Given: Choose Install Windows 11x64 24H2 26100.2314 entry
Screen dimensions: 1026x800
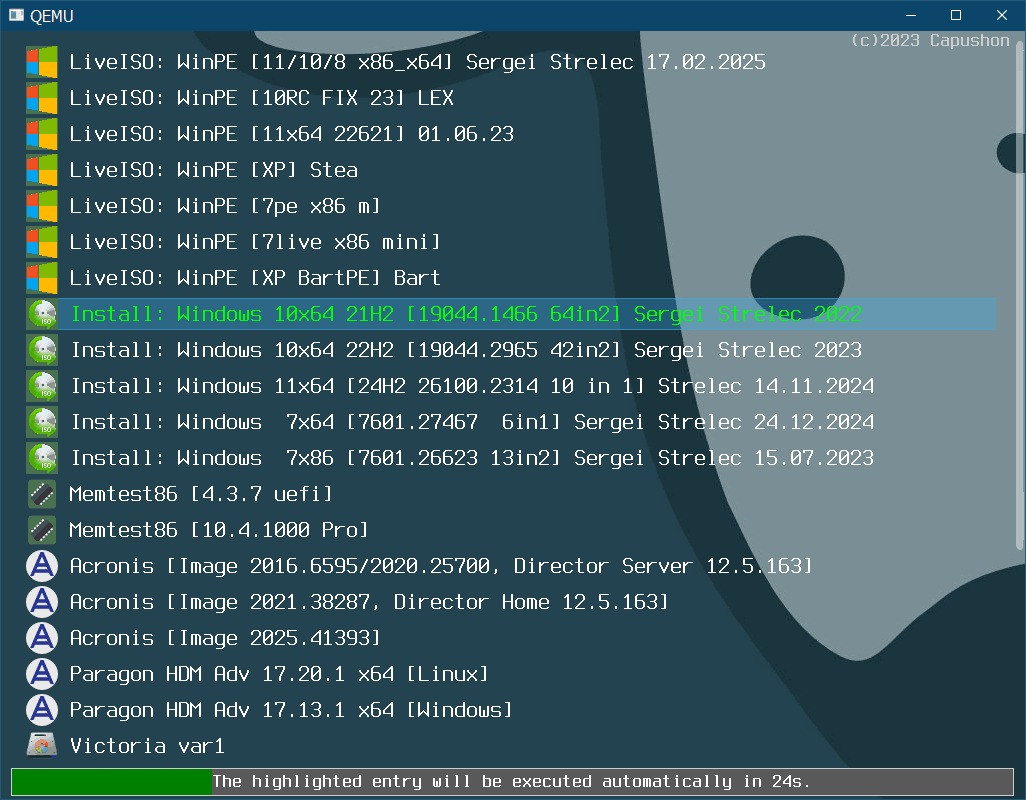Looking at the screenshot, I should (x=472, y=386).
